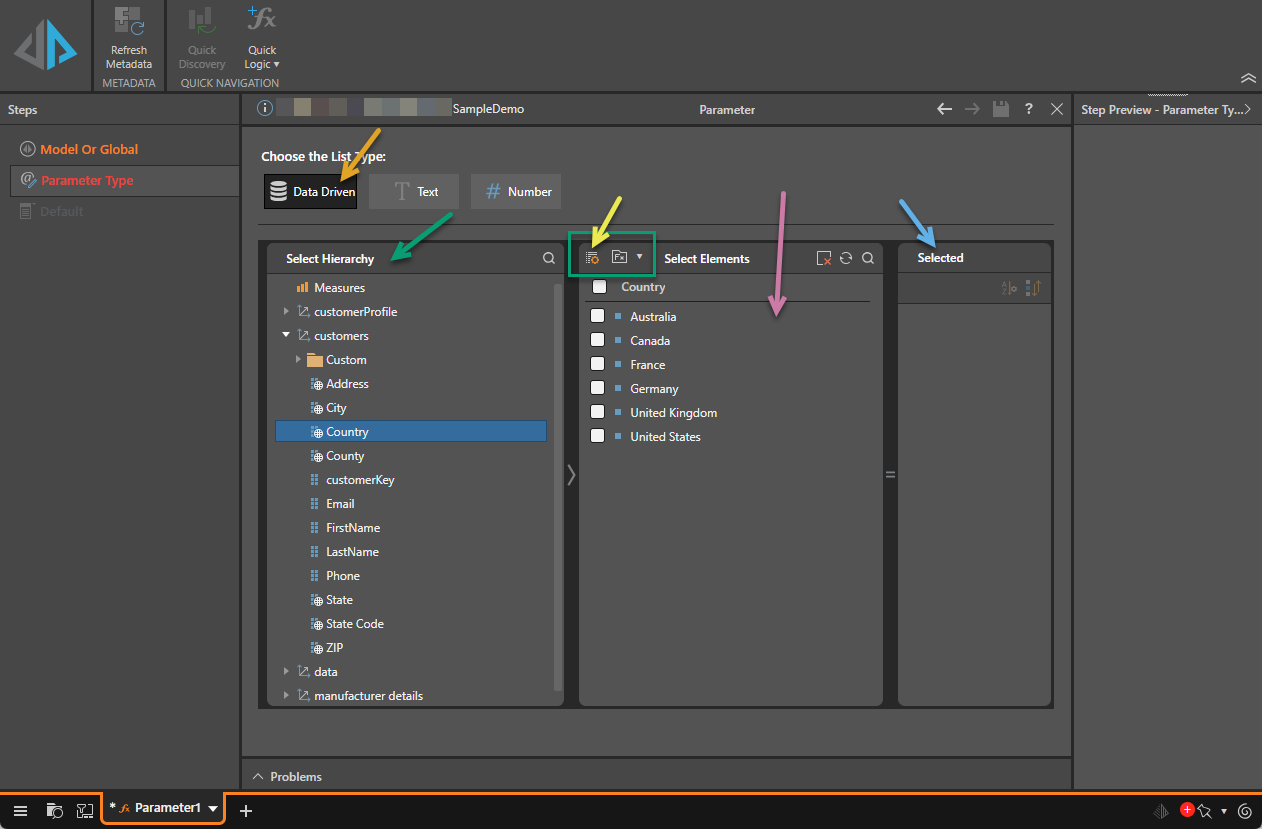Click the Refresh Metadata icon
Image resolution: width=1262 pixels, height=829 pixels.
pos(128,22)
